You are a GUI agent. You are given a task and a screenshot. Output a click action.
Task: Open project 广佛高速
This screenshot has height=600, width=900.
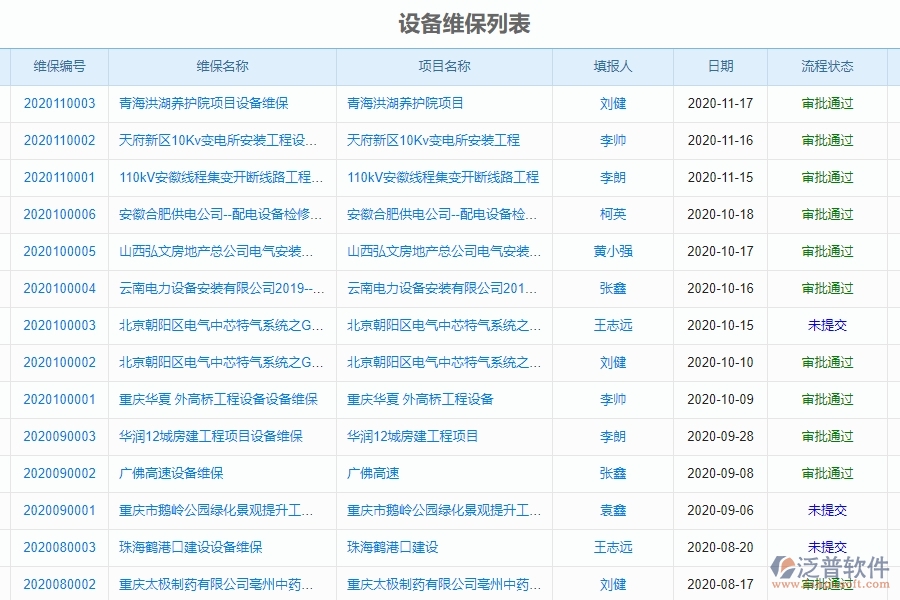(x=371, y=473)
